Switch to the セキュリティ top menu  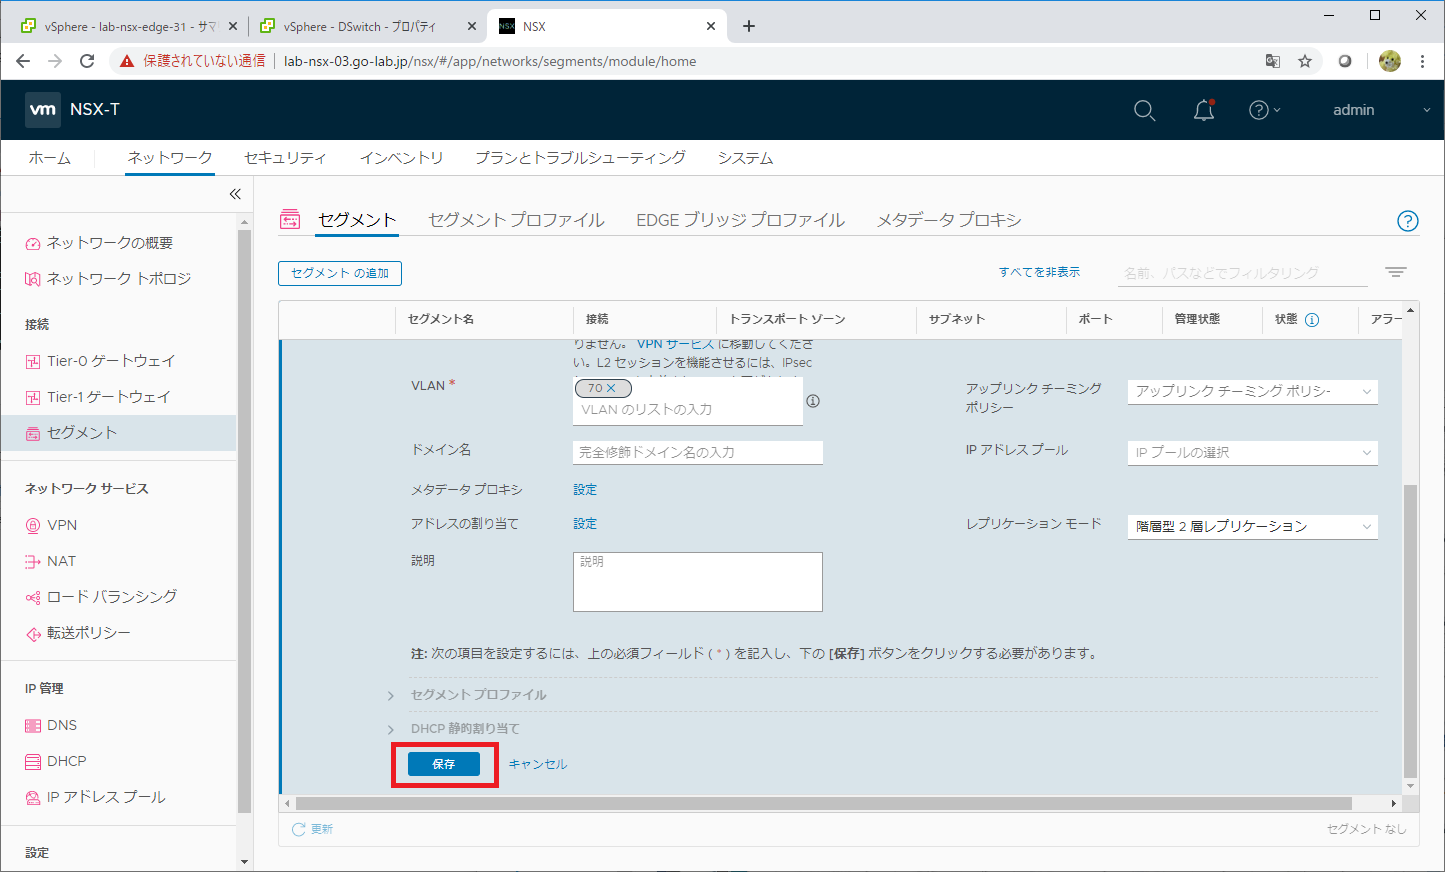coord(285,158)
